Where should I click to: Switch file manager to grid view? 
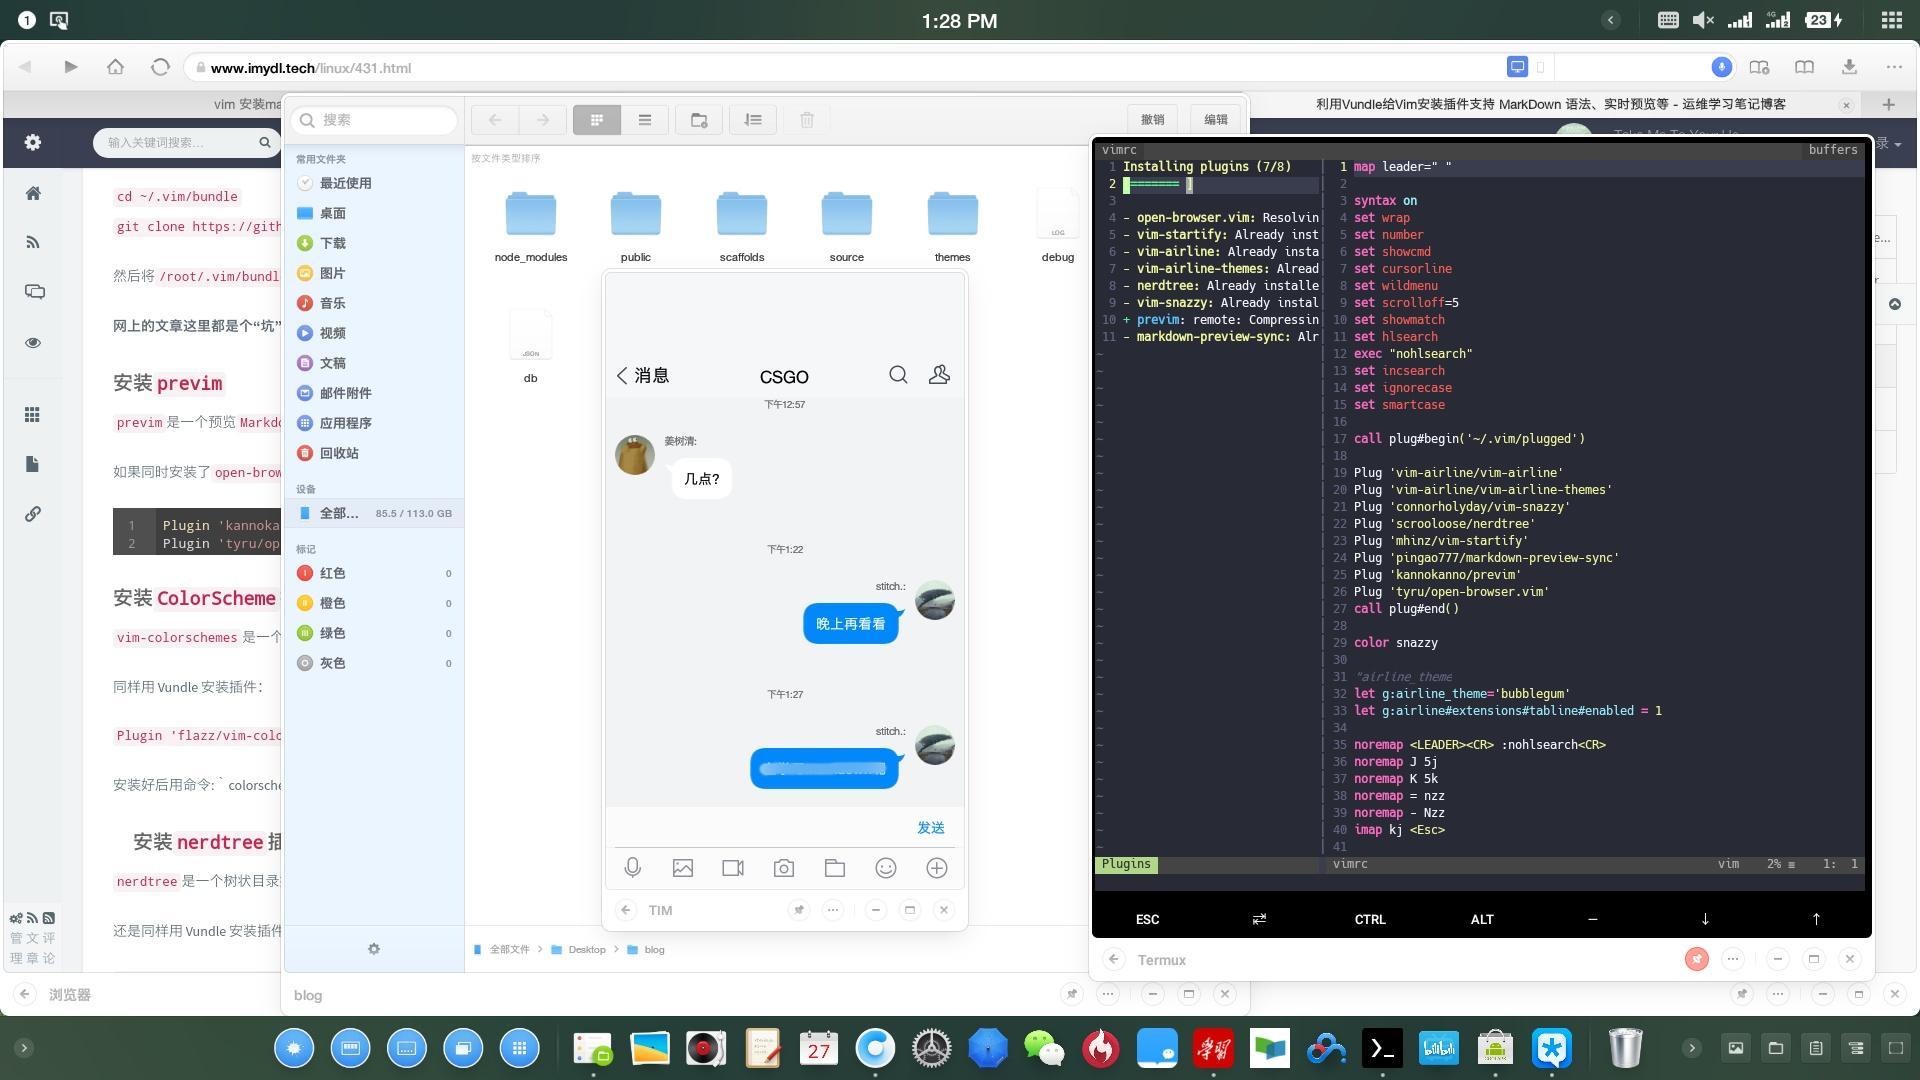click(597, 120)
